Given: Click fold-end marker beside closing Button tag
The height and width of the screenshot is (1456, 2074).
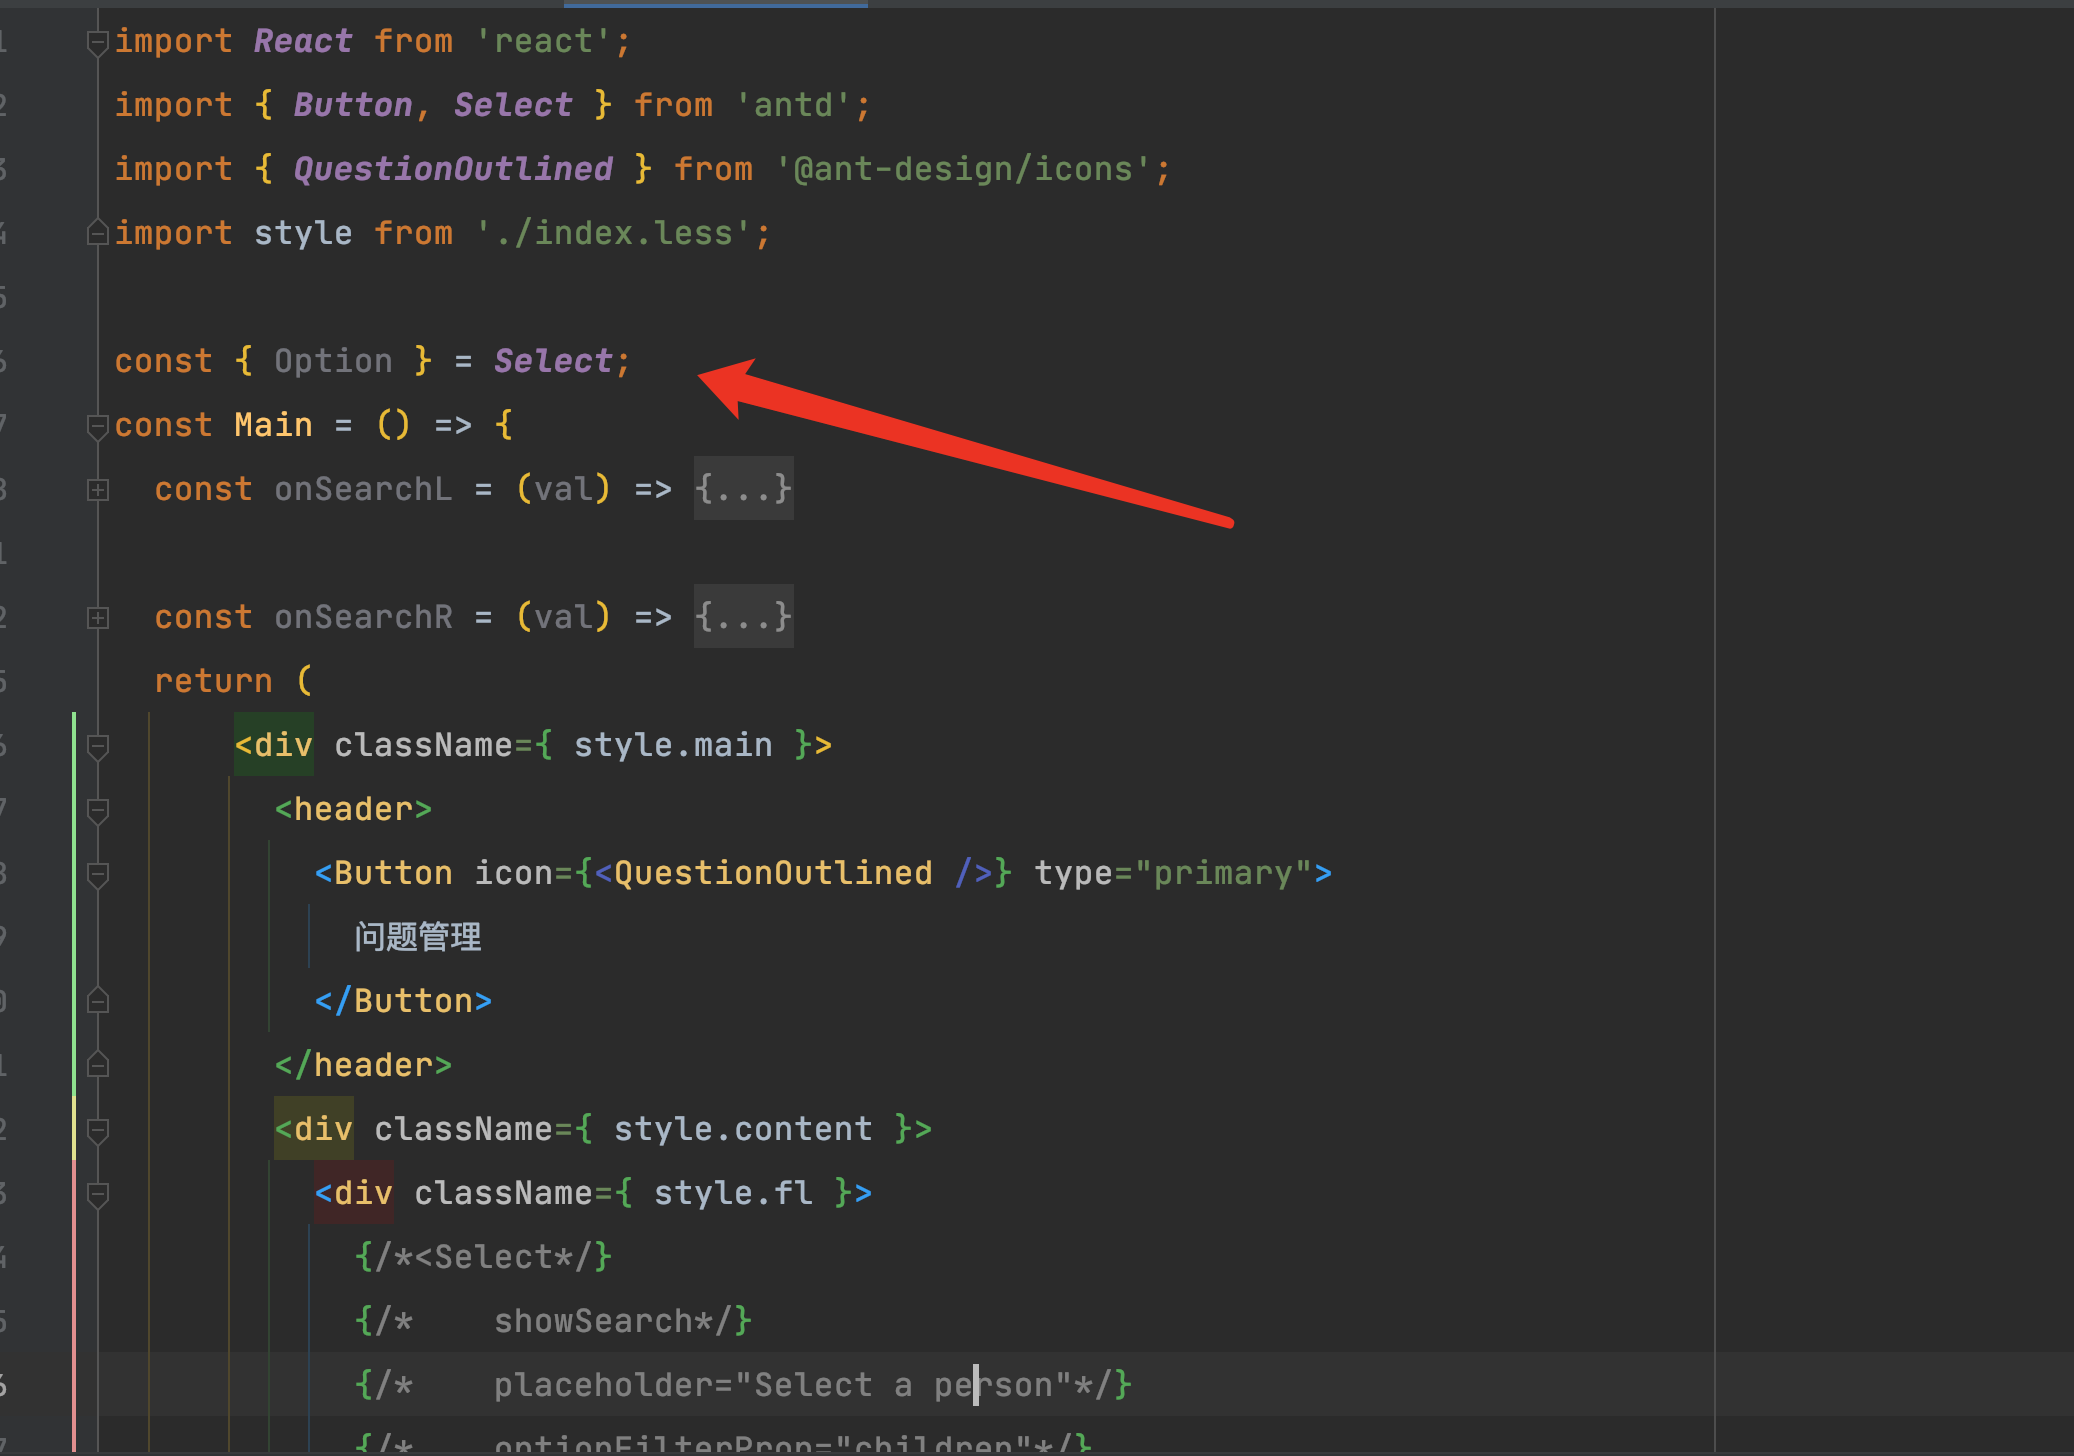Looking at the screenshot, I should pos(97,1001).
